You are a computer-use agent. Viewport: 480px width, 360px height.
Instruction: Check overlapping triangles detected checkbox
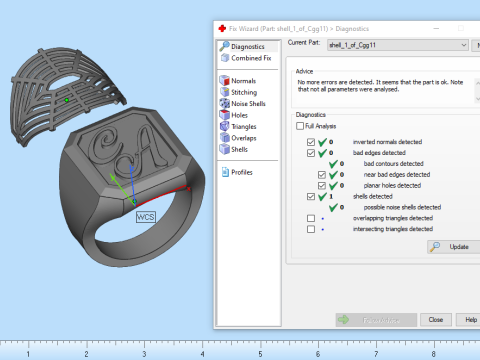311,218
